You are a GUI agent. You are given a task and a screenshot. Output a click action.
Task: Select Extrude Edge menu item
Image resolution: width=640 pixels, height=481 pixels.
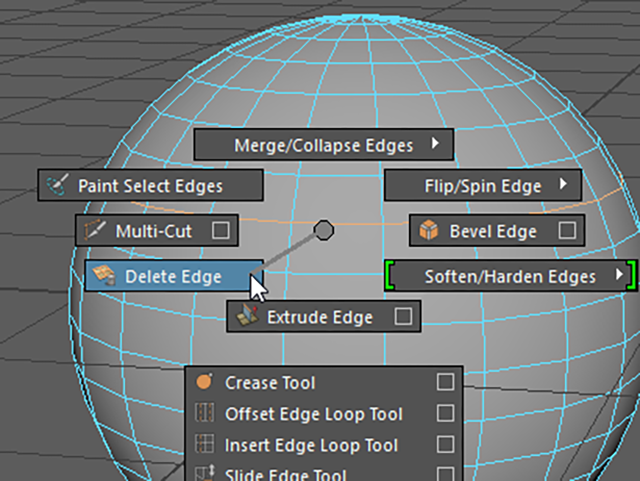point(324,316)
